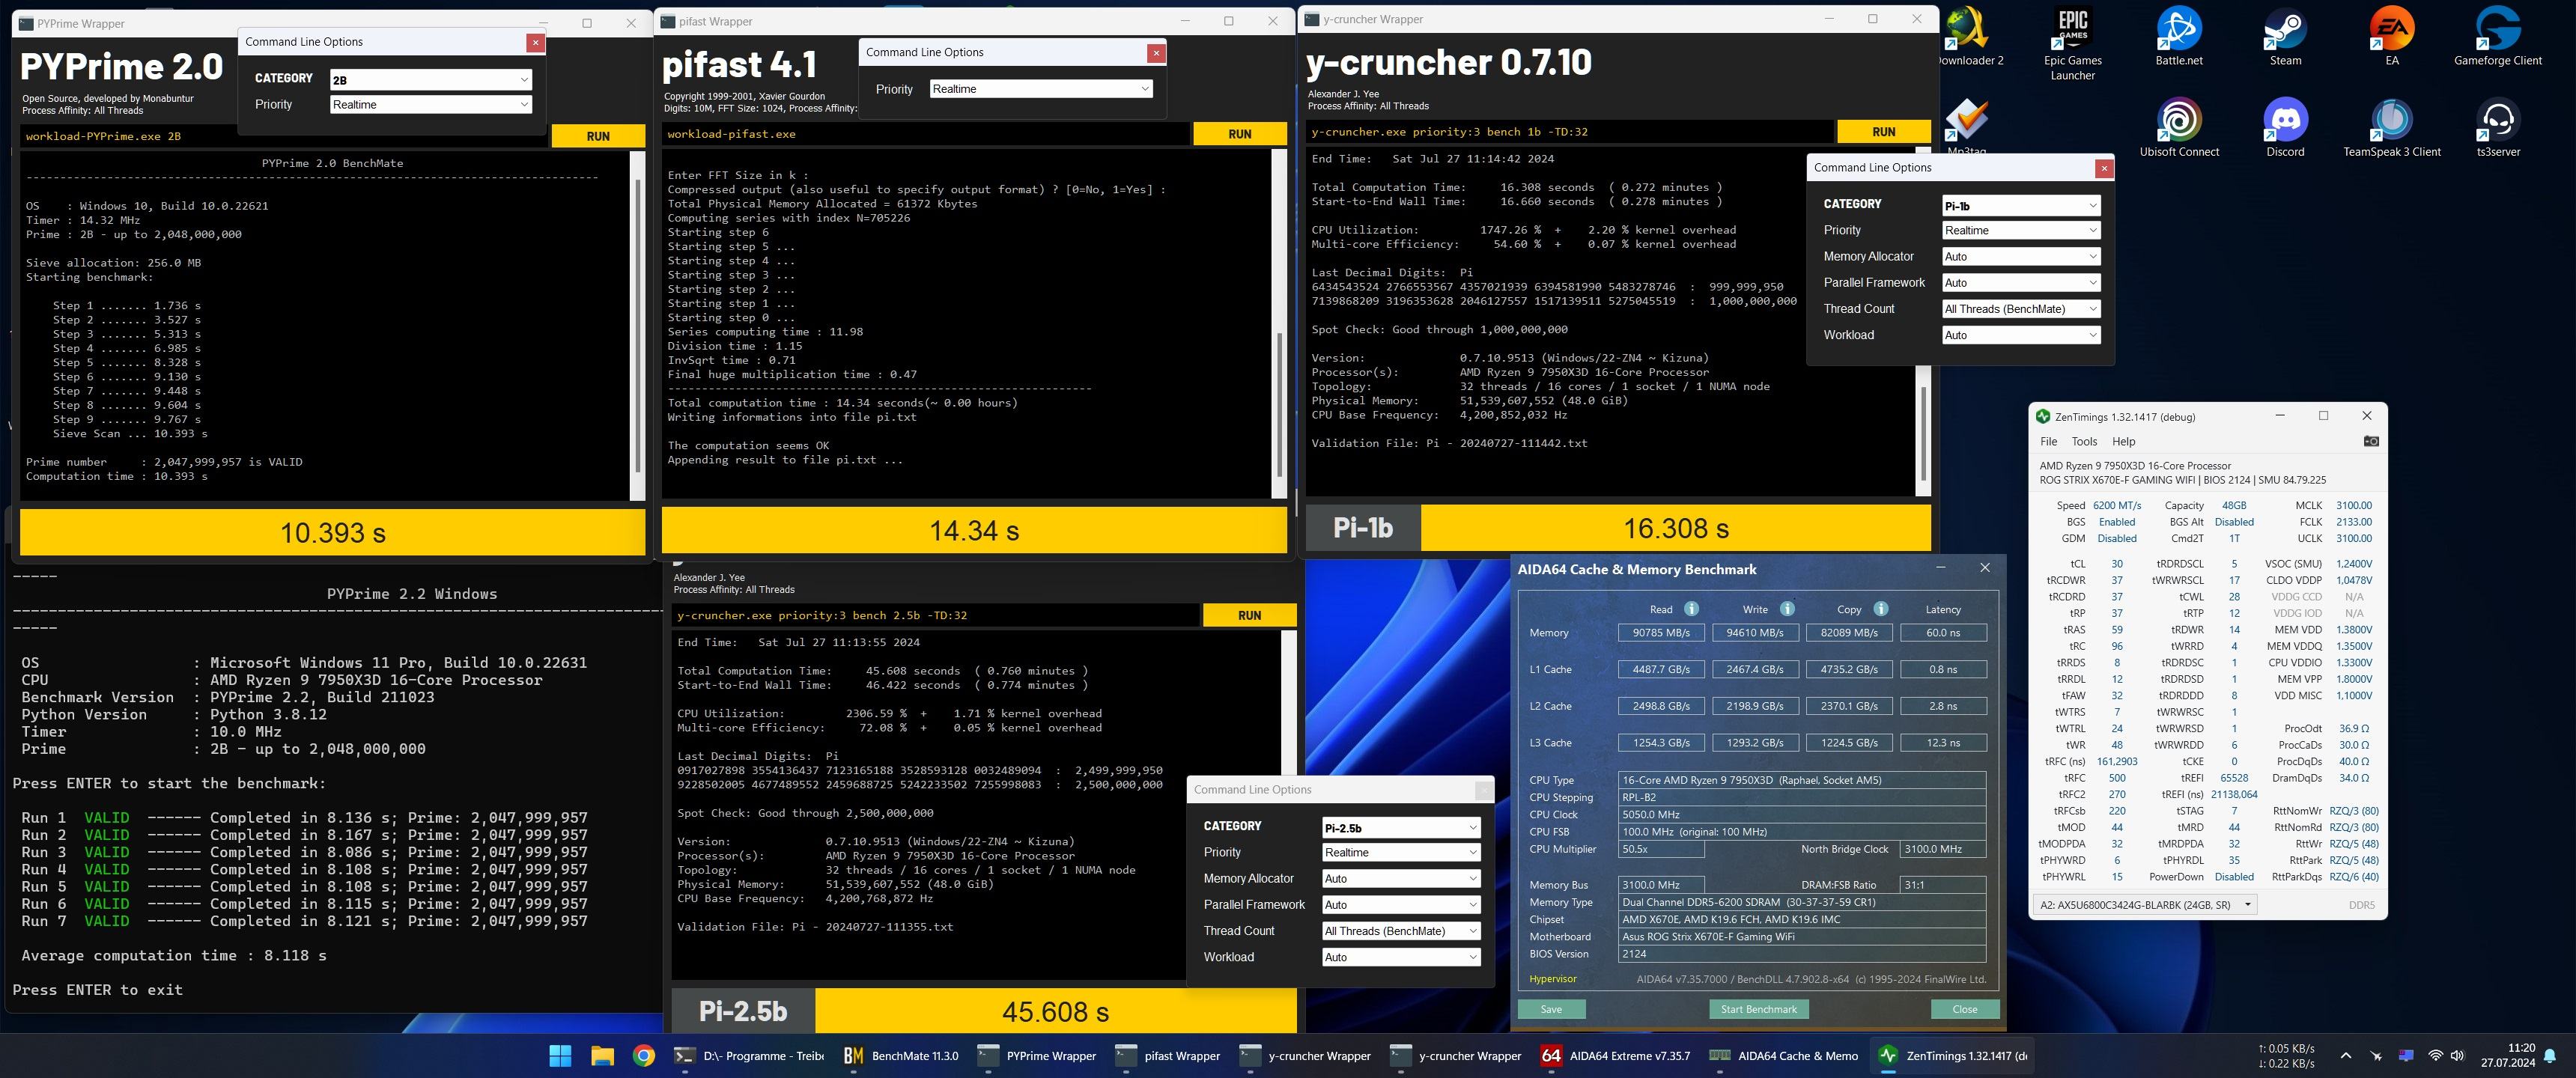Click RUN button in pifast wrapper

(1239, 134)
